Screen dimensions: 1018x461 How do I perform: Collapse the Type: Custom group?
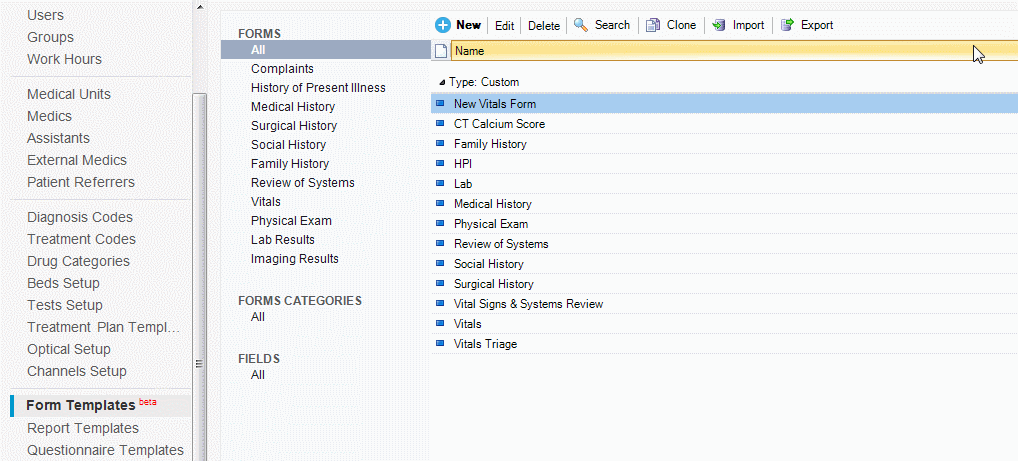(x=442, y=82)
